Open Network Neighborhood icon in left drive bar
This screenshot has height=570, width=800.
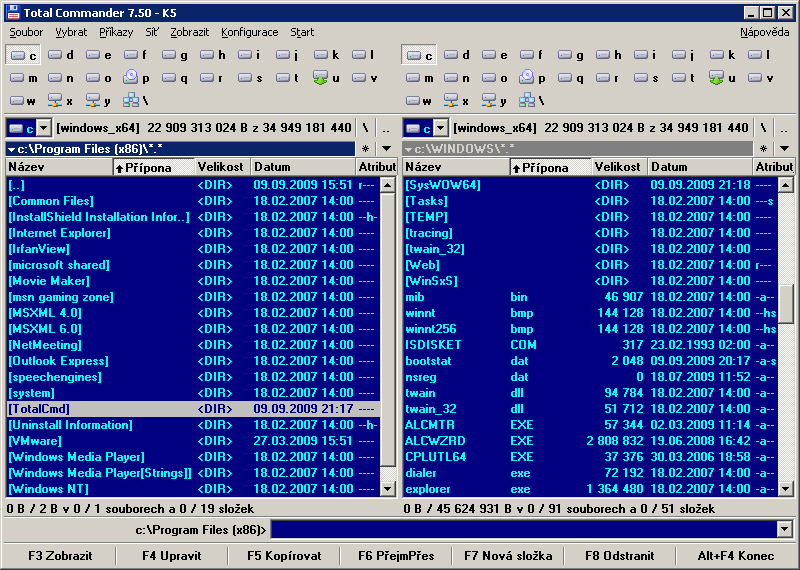(136, 101)
